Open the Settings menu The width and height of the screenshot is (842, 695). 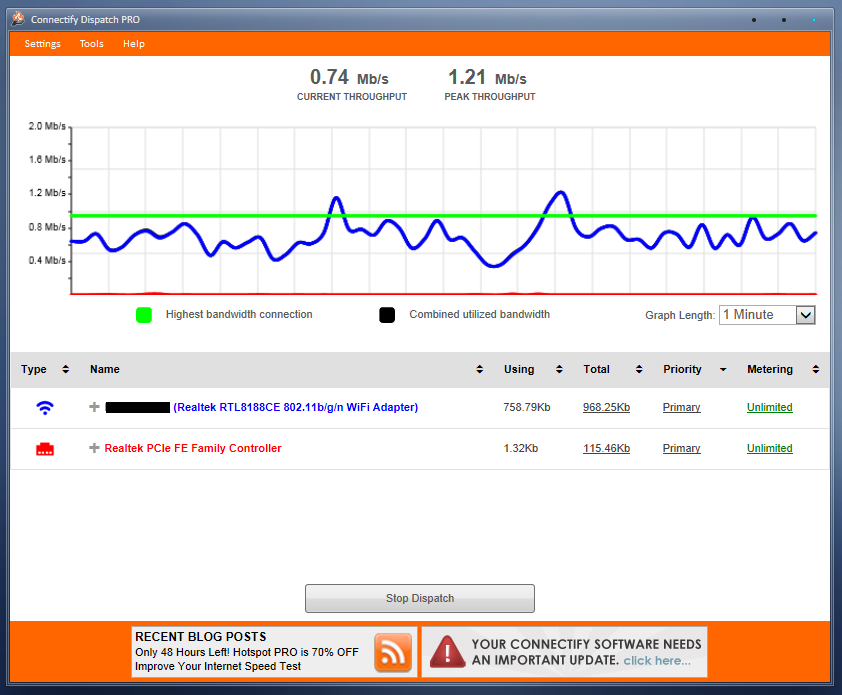coord(42,43)
